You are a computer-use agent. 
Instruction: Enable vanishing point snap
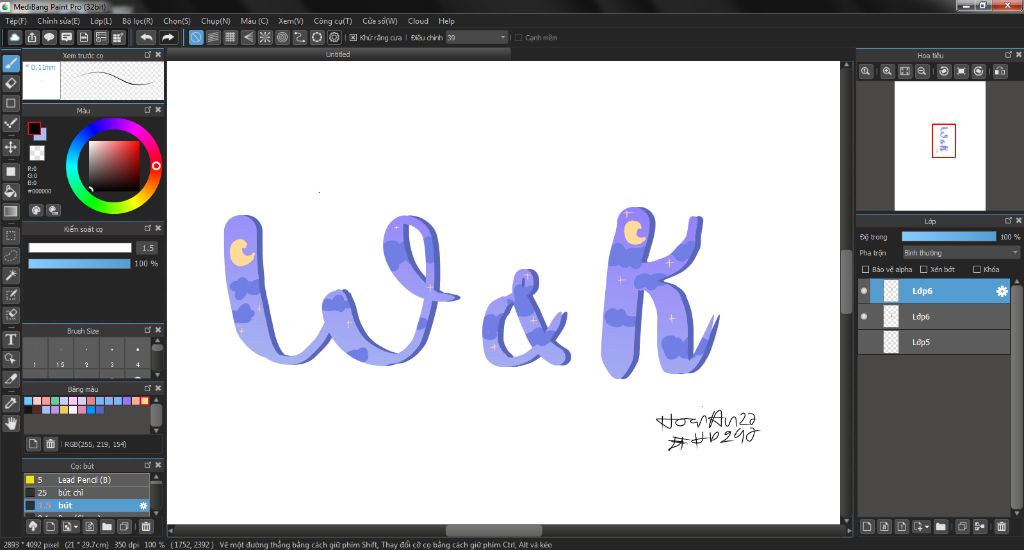click(248, 37)
